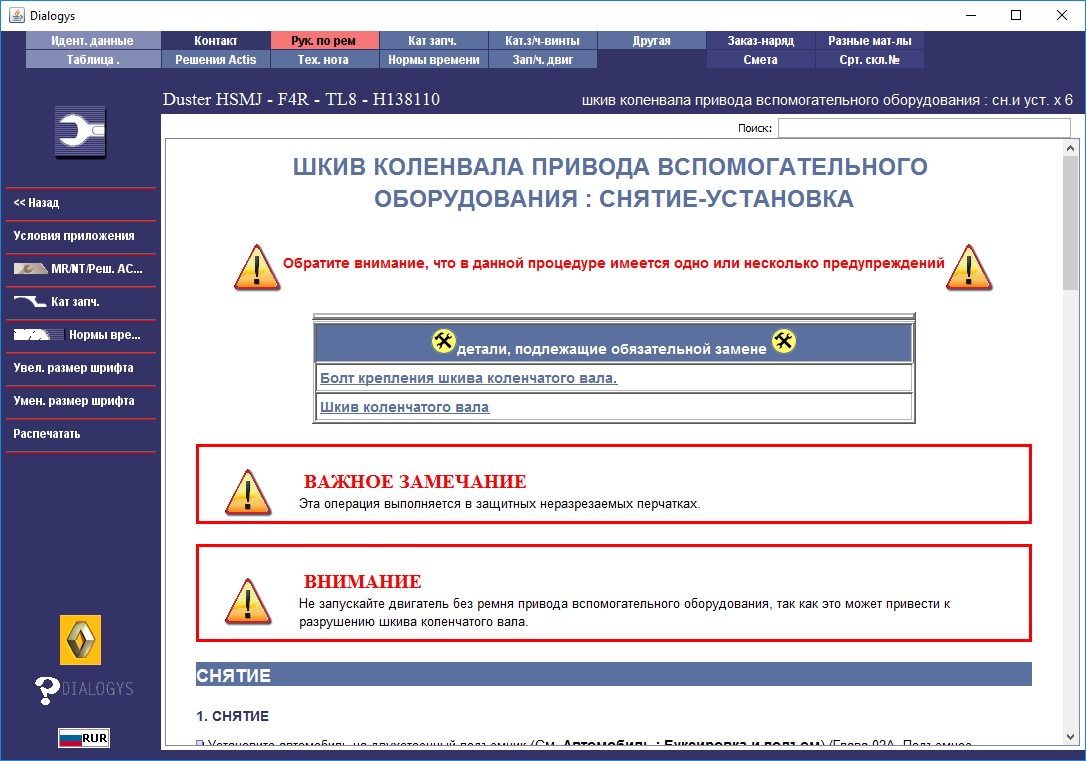Image resolution: width=1086 pixels, height=761 pixels.
Task: Click the red ВНИМАНИЕ heading
Action: 362,581
